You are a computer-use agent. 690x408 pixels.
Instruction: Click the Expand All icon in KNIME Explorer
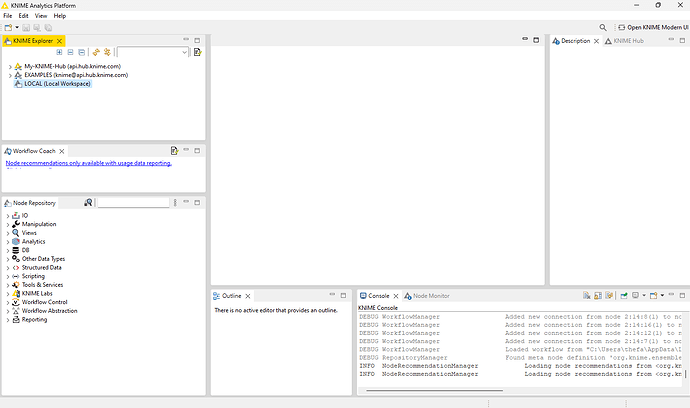click(x=60, y=51)
